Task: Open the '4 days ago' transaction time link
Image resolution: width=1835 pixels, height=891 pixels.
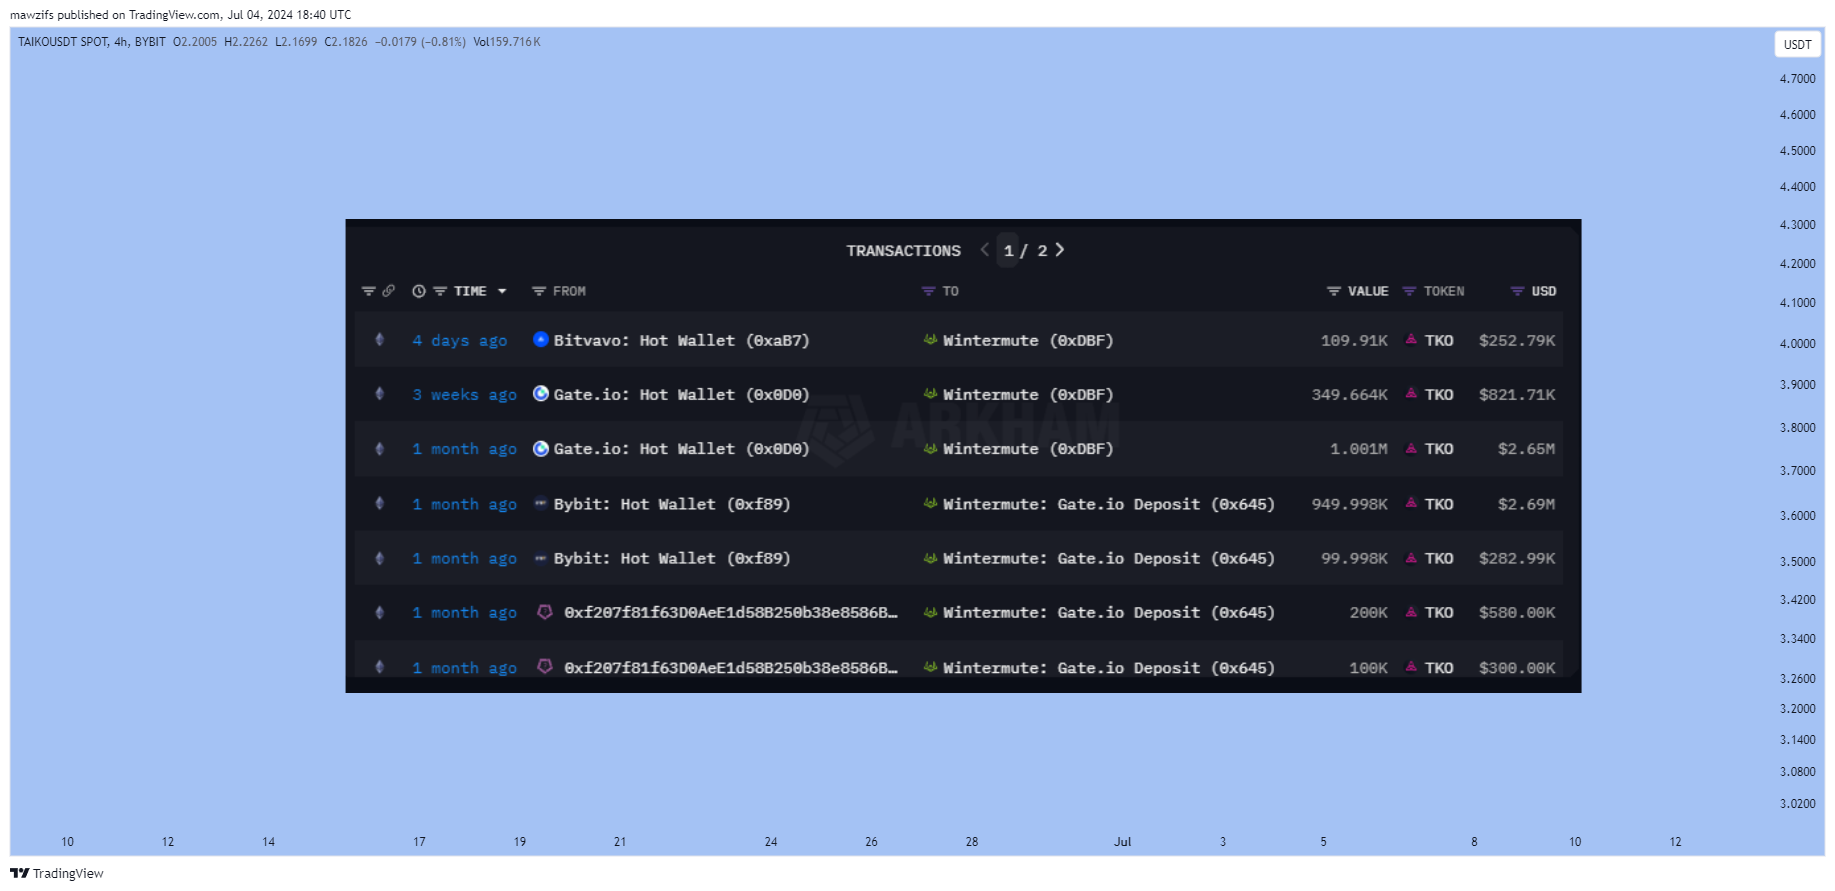Action: click(x=460, y=341)
